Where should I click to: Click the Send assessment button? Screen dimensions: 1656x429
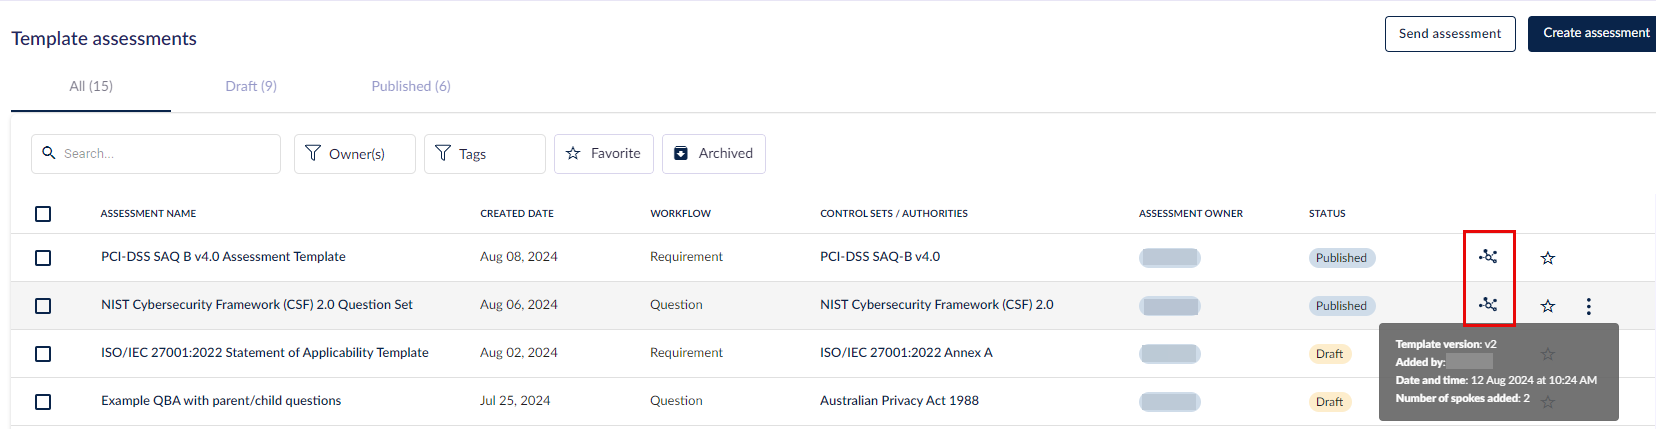[x=1449, y=34]
